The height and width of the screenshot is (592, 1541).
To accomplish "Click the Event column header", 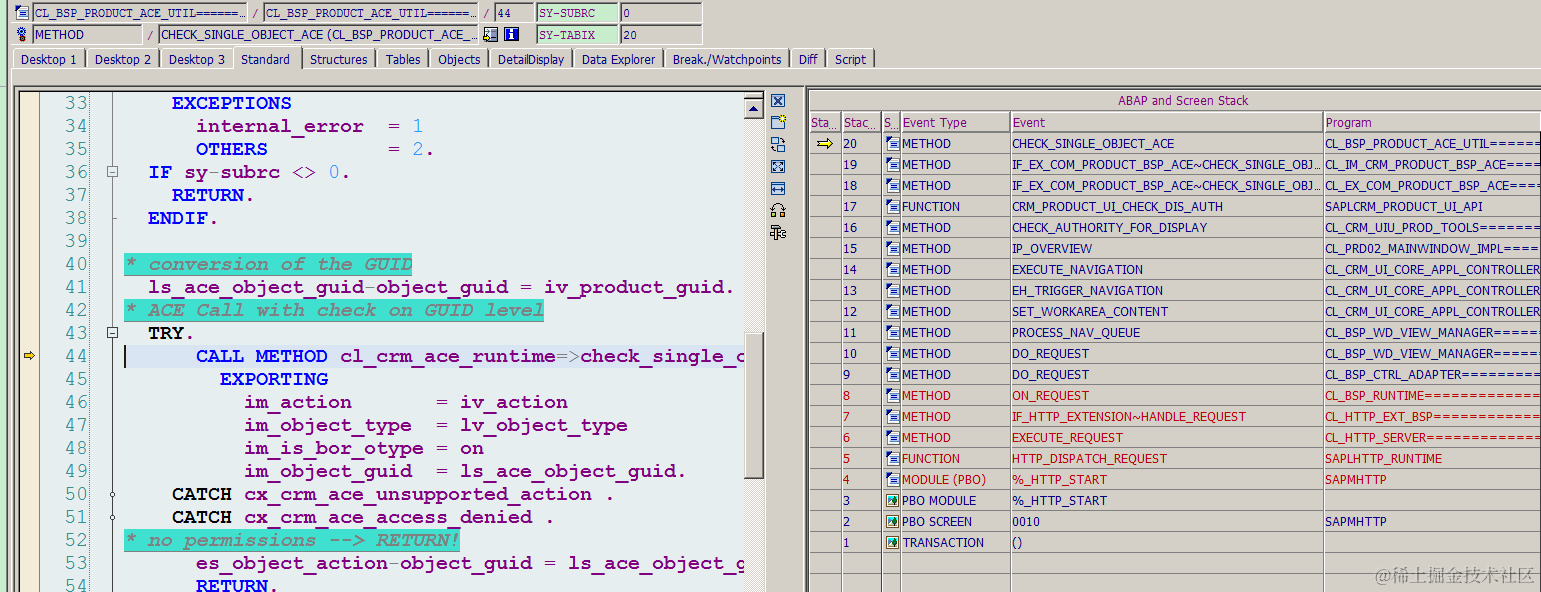I will pyautogui.click(x=1166, y=122).
